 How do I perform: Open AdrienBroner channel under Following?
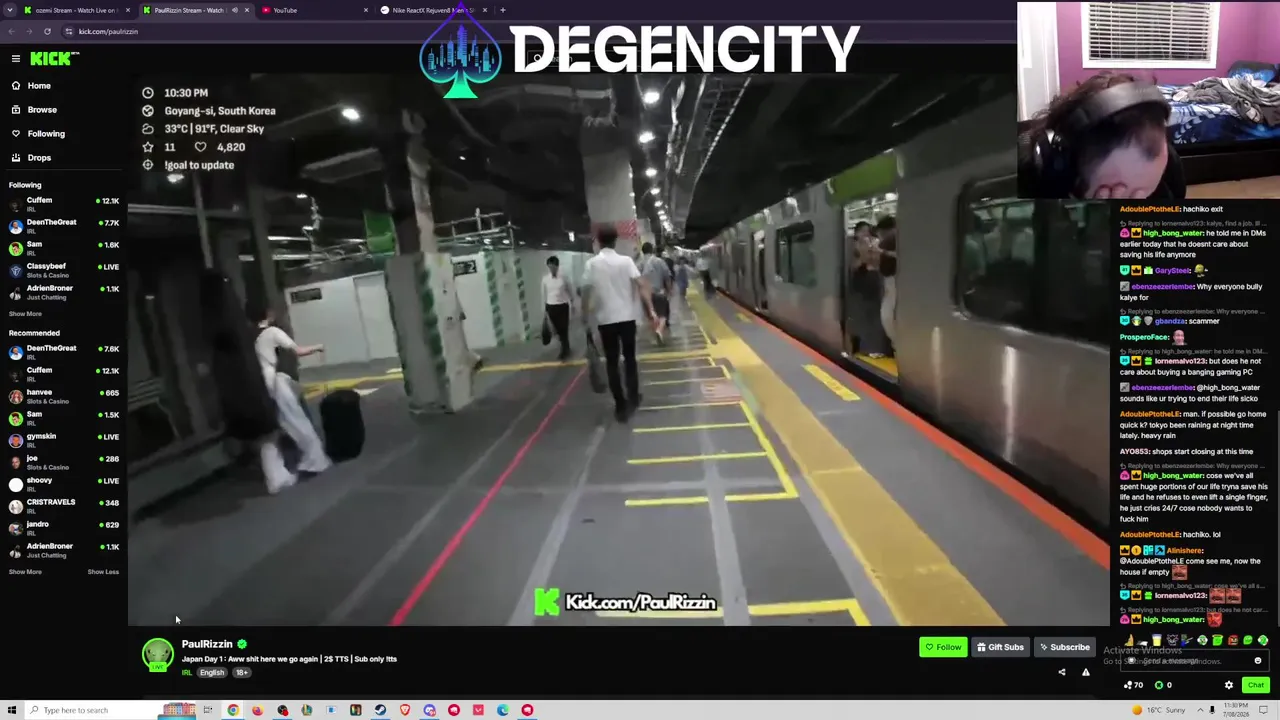[63, 292]
